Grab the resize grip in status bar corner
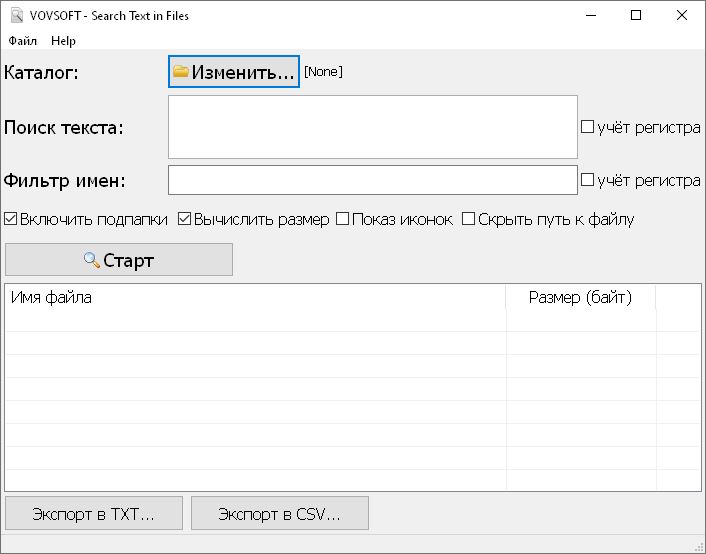This screenshot has width=706, height=554. click(x=699, y=547)
